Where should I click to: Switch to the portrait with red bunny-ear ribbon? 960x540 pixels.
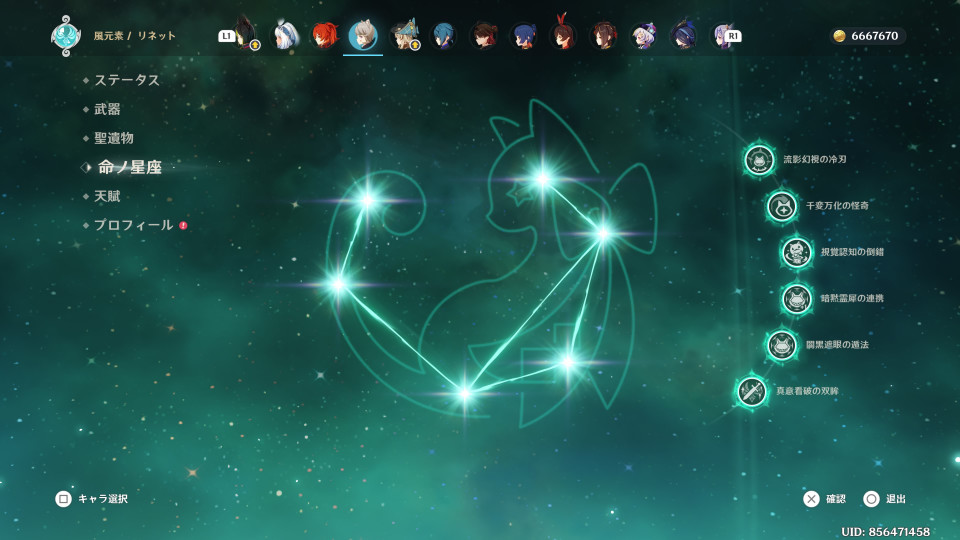tap(563, 34)
